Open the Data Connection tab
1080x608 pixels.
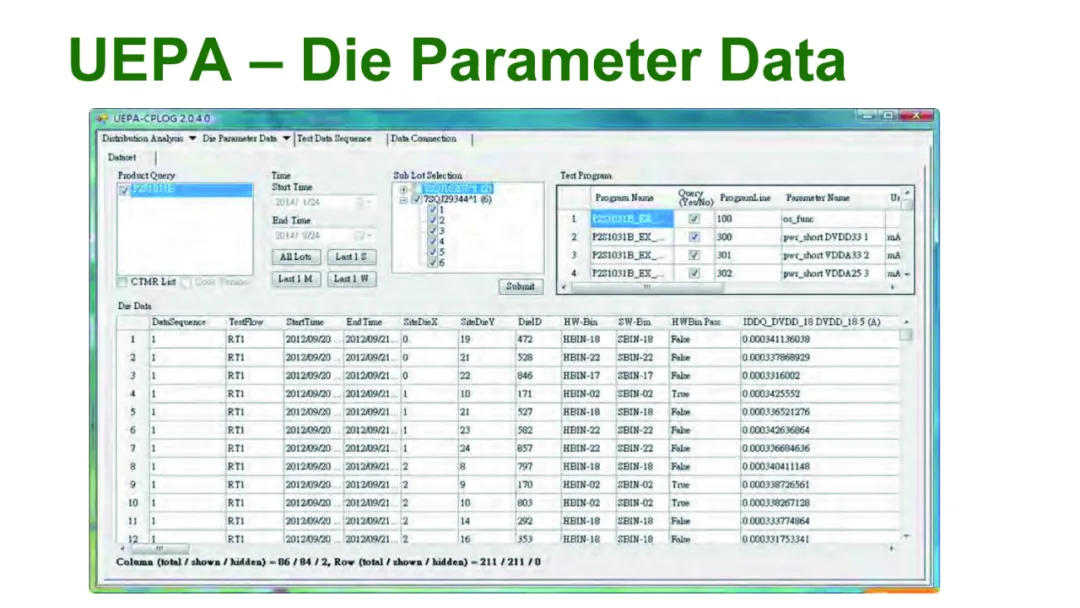(424, 139)
